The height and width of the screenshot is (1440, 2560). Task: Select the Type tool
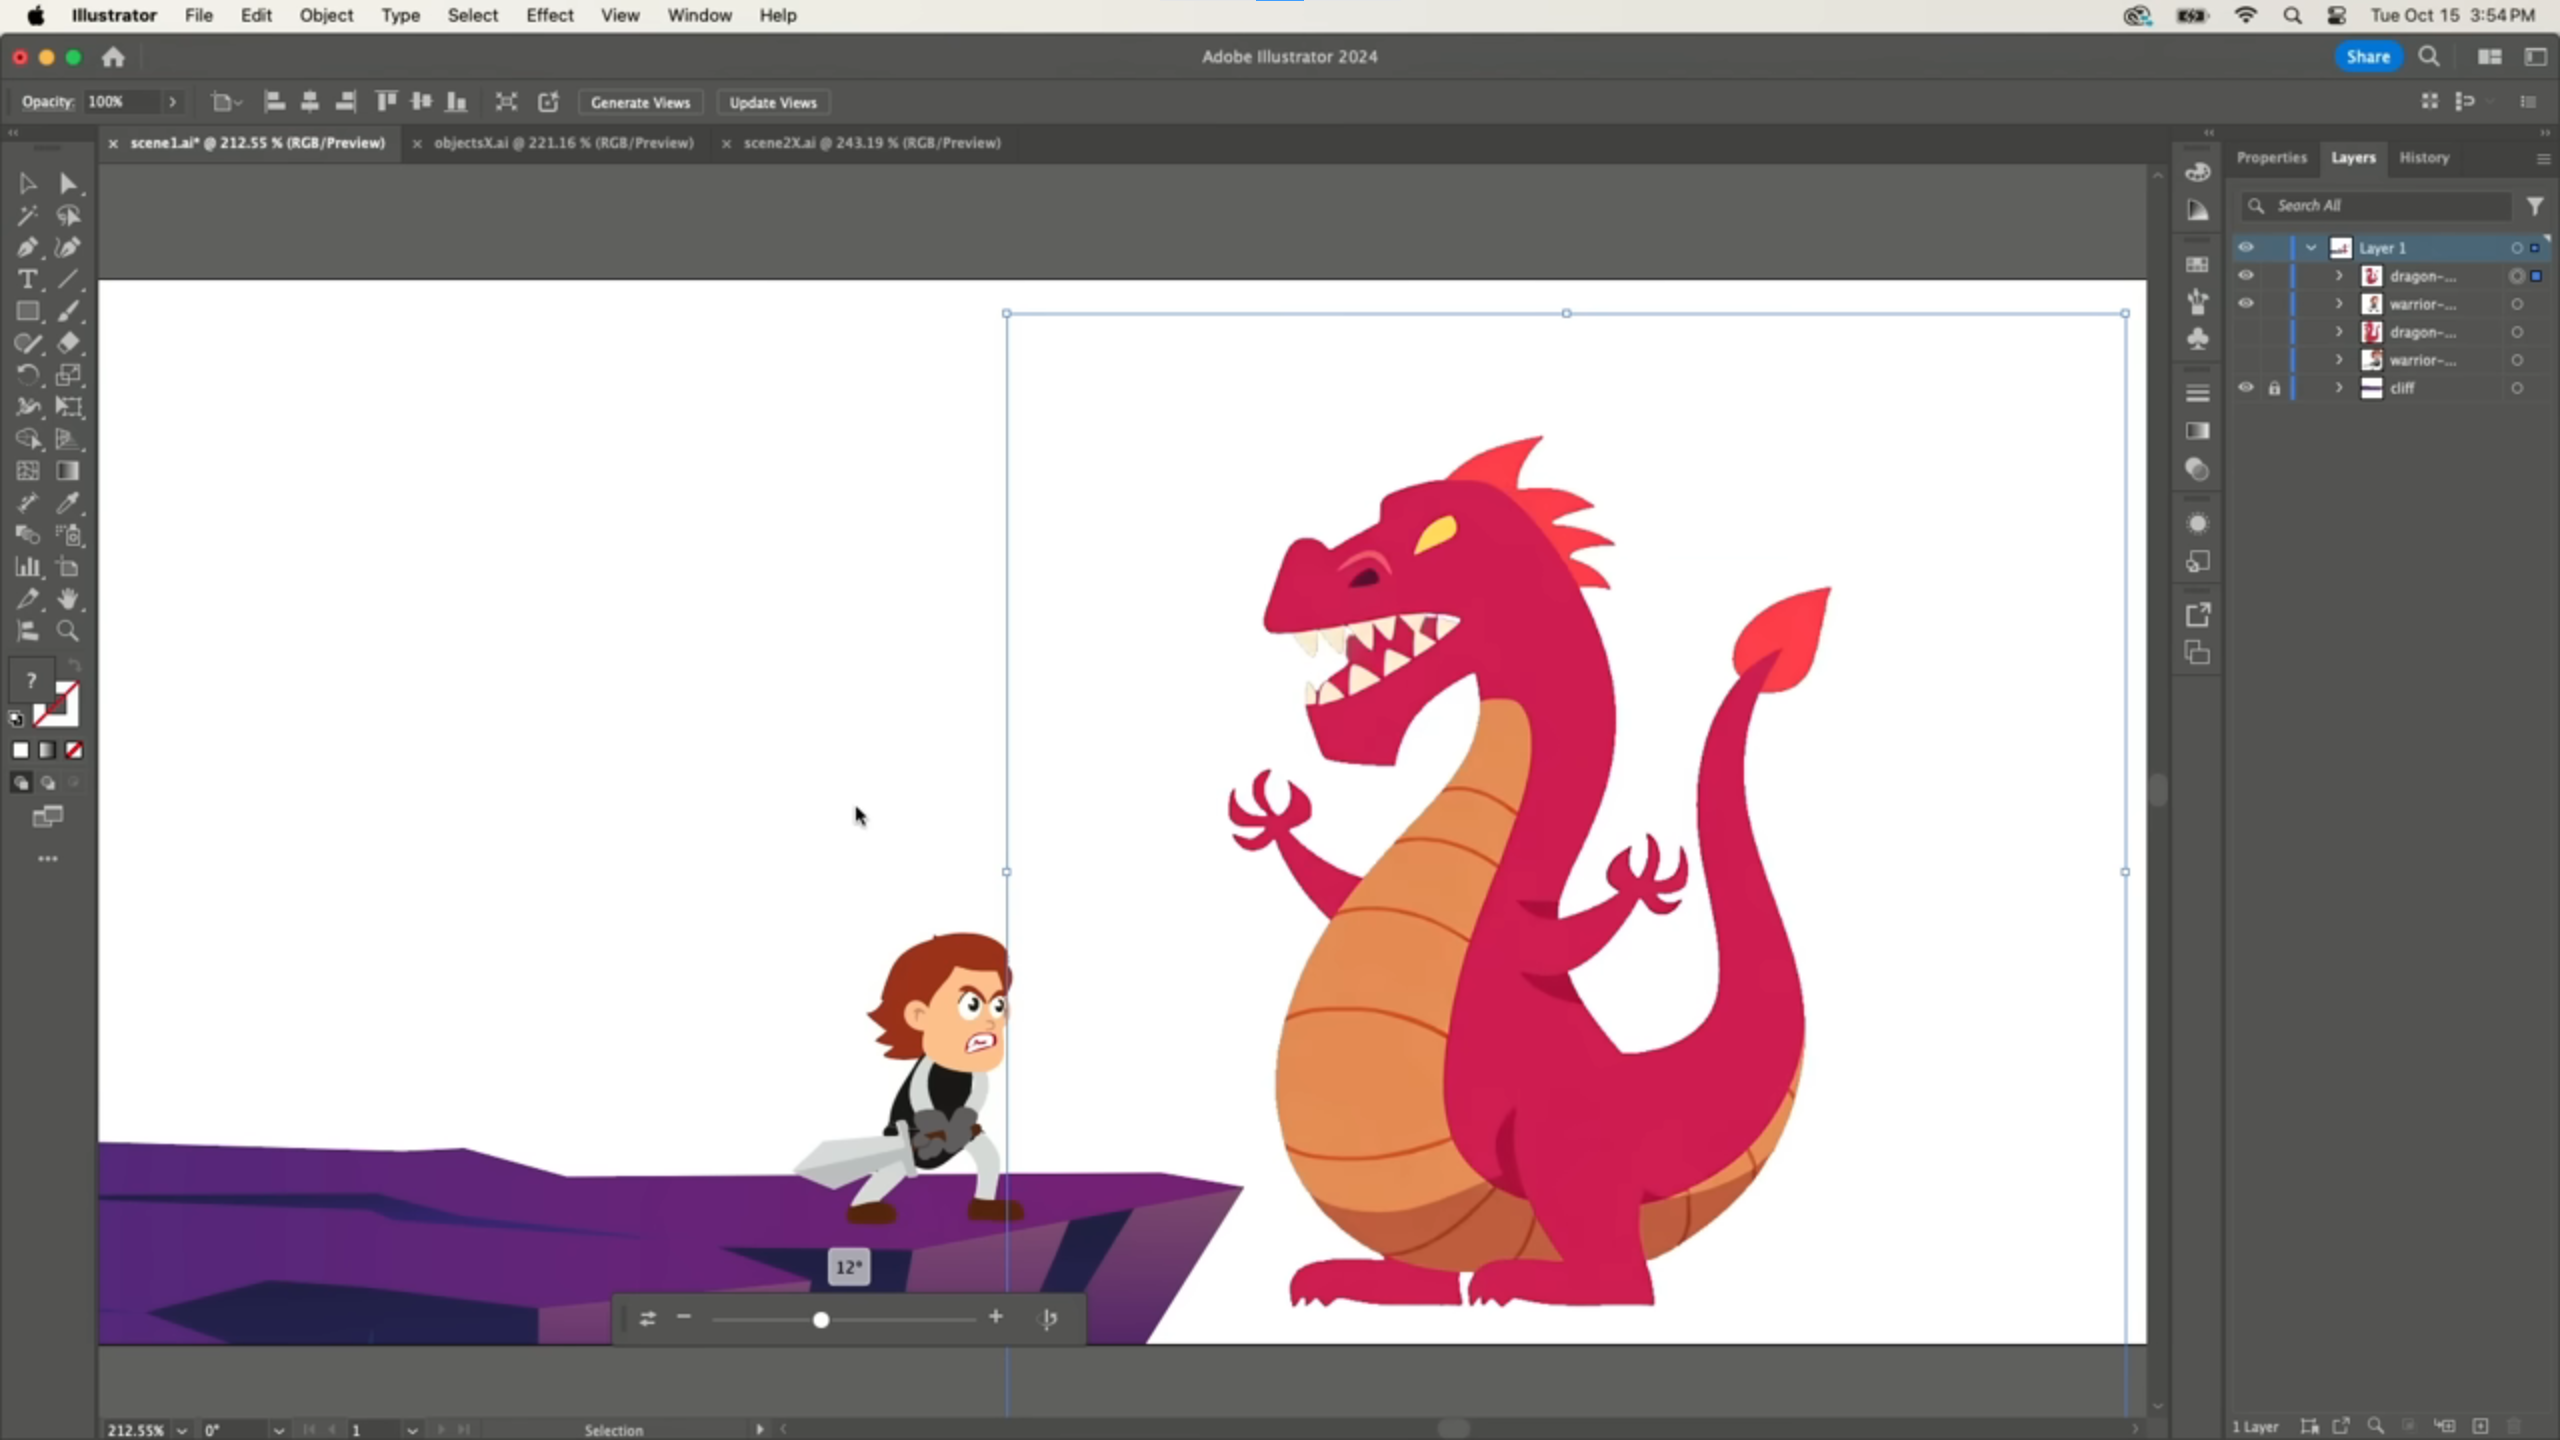[26, 278]
